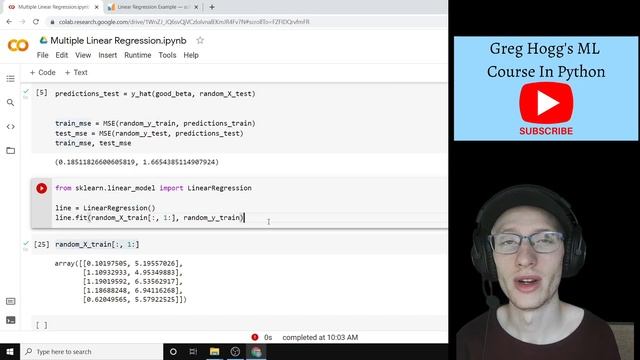640x360 pixels.
Task: Click the 'completed at 10:03 AM' status text
Action: (x=320, y=337)
